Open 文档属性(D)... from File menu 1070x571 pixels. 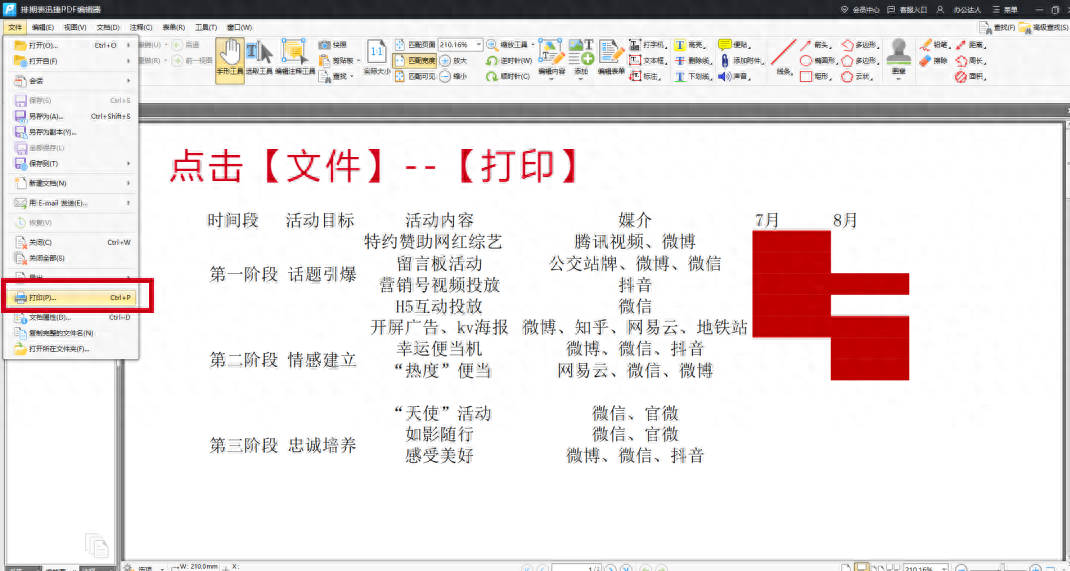(x=72, y=317)
